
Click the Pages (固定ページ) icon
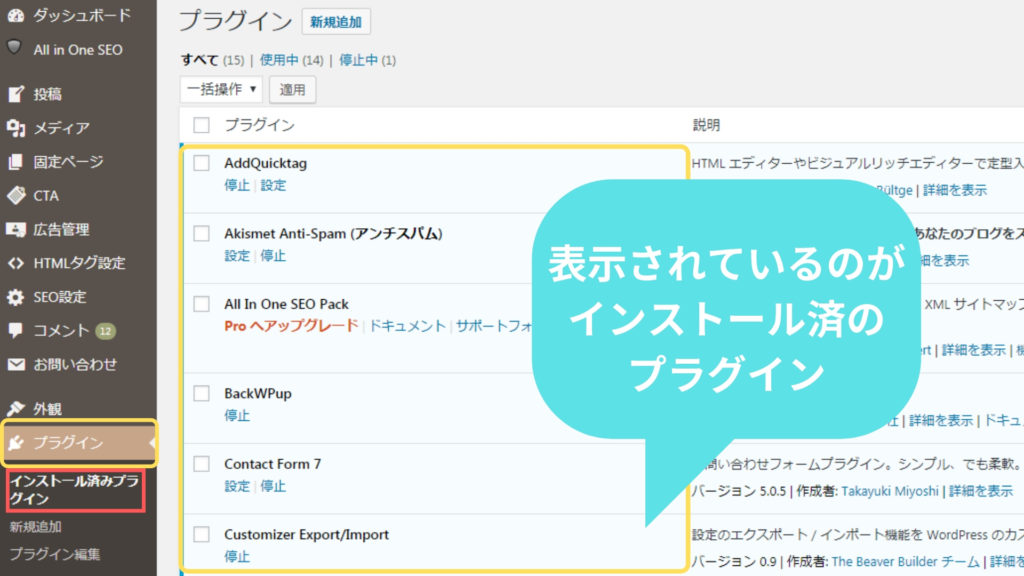tap(16, 162)
